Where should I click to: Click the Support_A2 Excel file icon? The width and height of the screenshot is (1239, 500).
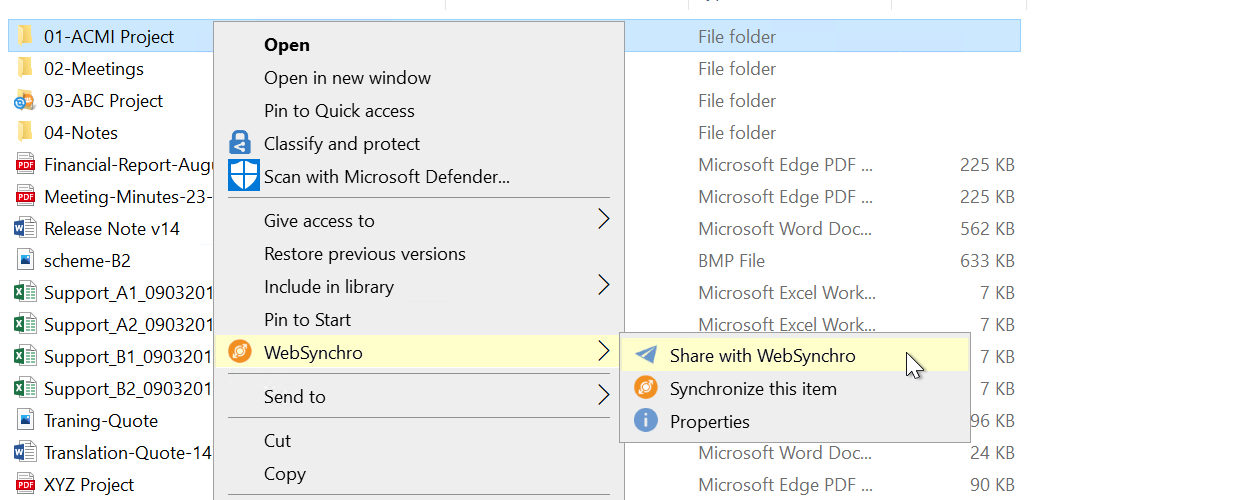[x=25, y=324]
